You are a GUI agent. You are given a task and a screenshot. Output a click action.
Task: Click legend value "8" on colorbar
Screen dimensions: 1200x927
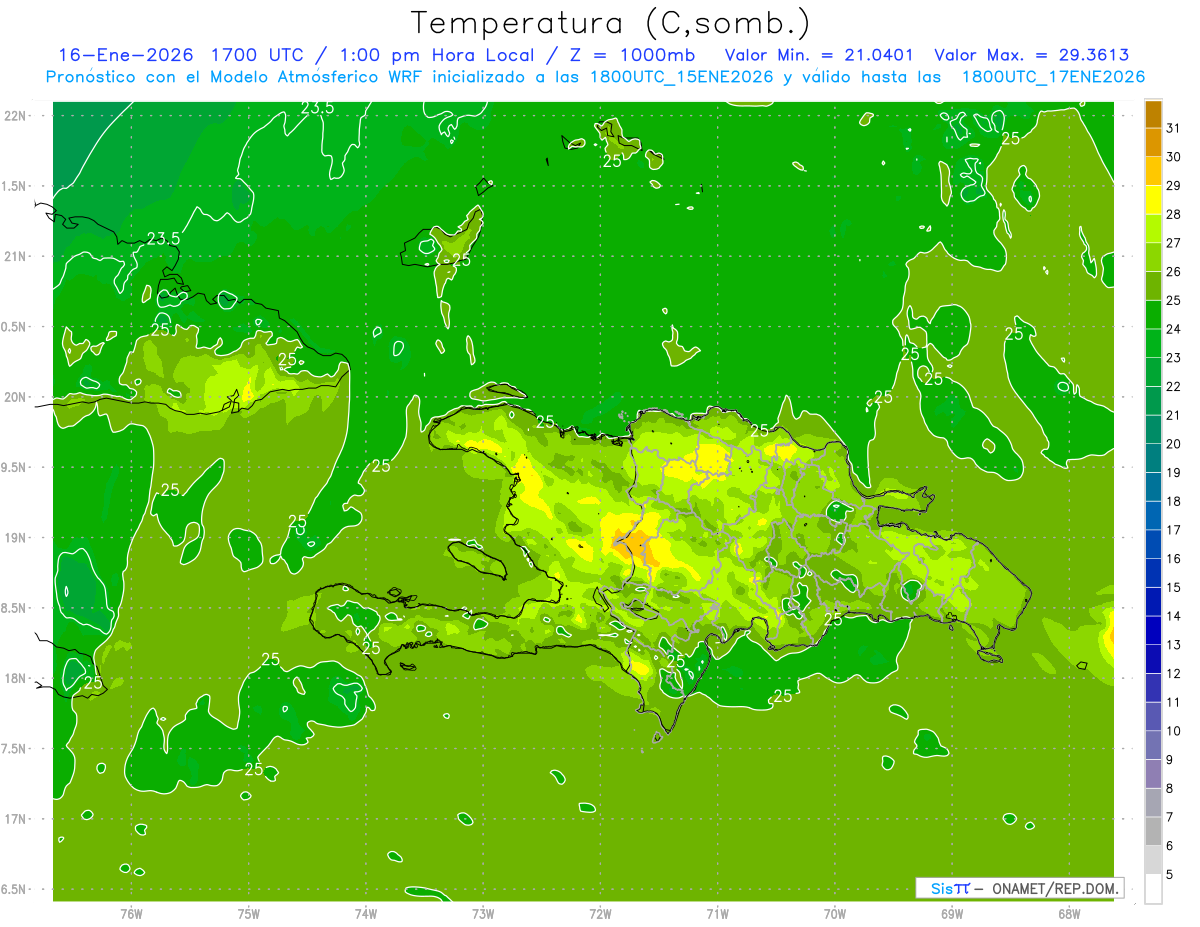(x=1170, y=789)
